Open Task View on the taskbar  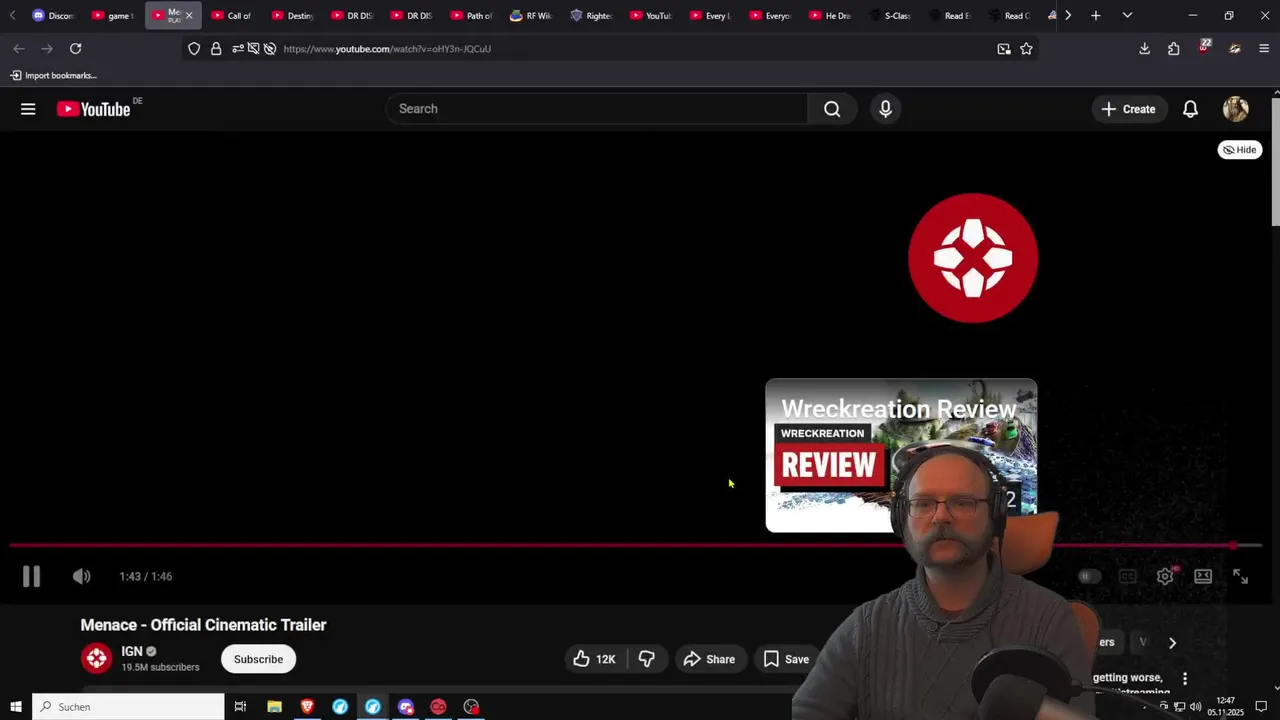click(240, 707)
